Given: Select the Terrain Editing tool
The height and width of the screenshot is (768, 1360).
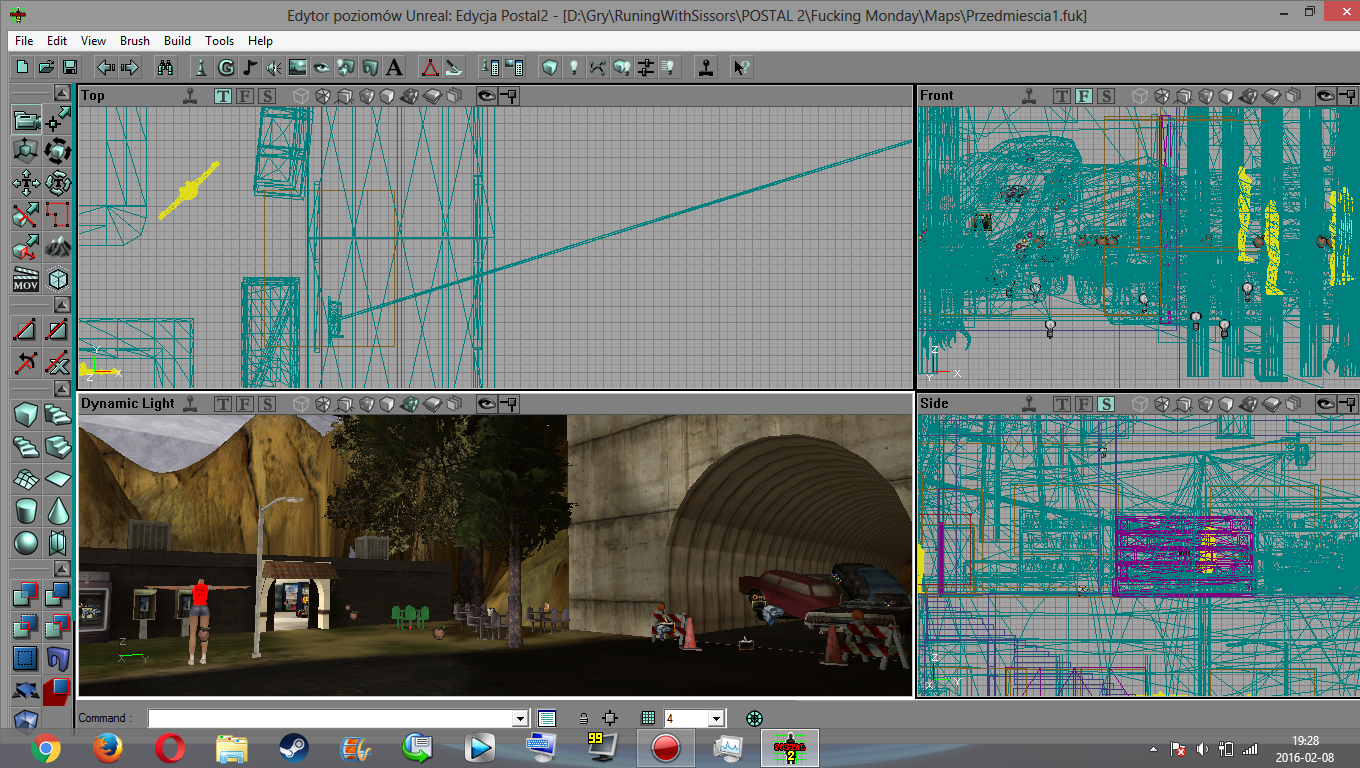Looking at the screenshot, I should [x=58, y=247].
